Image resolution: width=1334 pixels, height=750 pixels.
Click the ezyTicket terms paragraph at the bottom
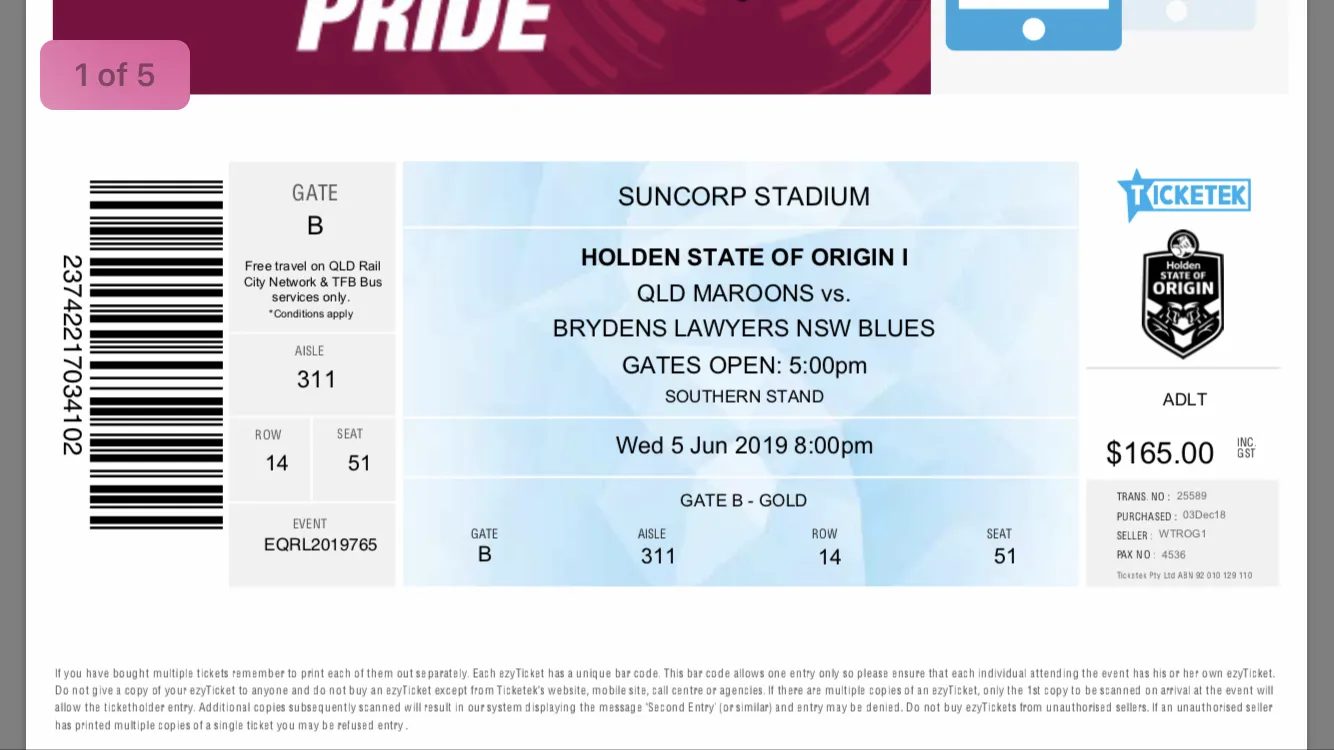tap(664, 699)
